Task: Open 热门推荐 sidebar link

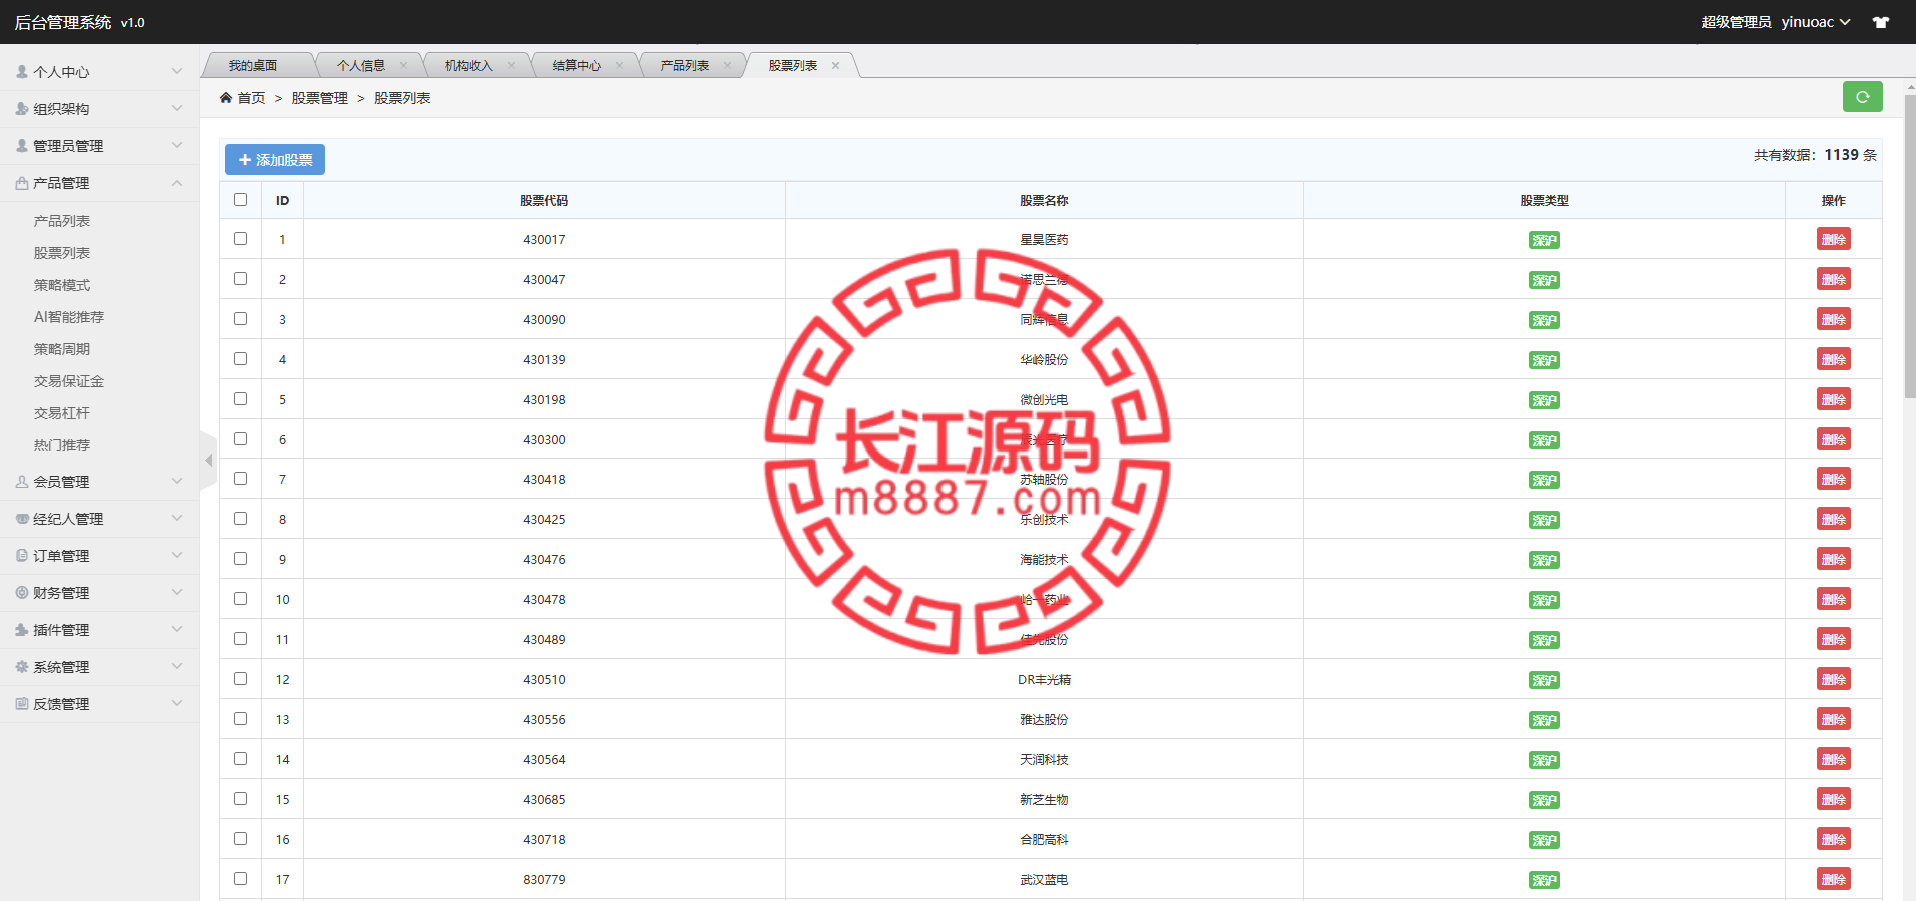Action: (62, 445)
